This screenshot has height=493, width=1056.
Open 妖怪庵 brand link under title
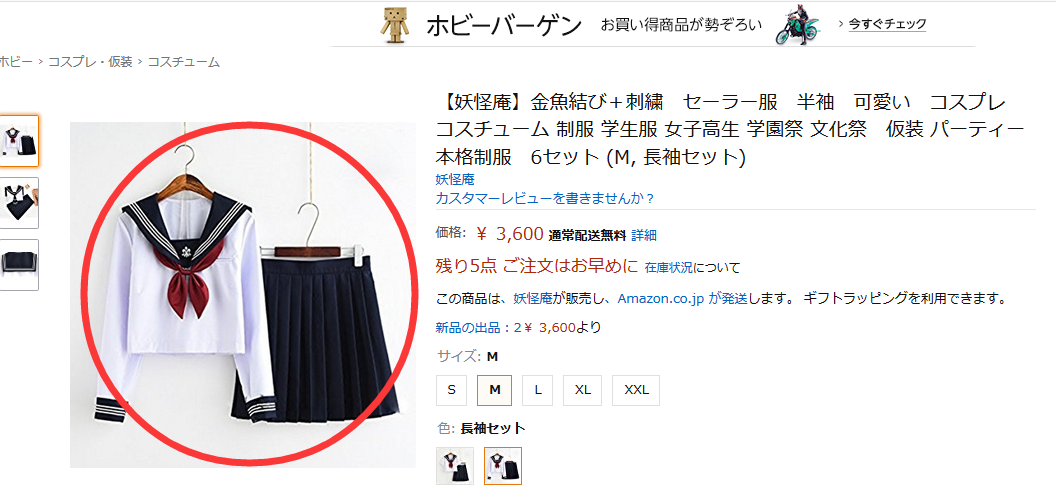455,179
